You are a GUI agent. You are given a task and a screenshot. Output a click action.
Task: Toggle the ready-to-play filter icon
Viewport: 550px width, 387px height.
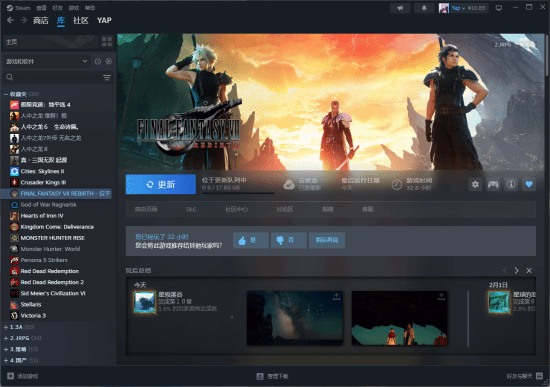(109, 61)
